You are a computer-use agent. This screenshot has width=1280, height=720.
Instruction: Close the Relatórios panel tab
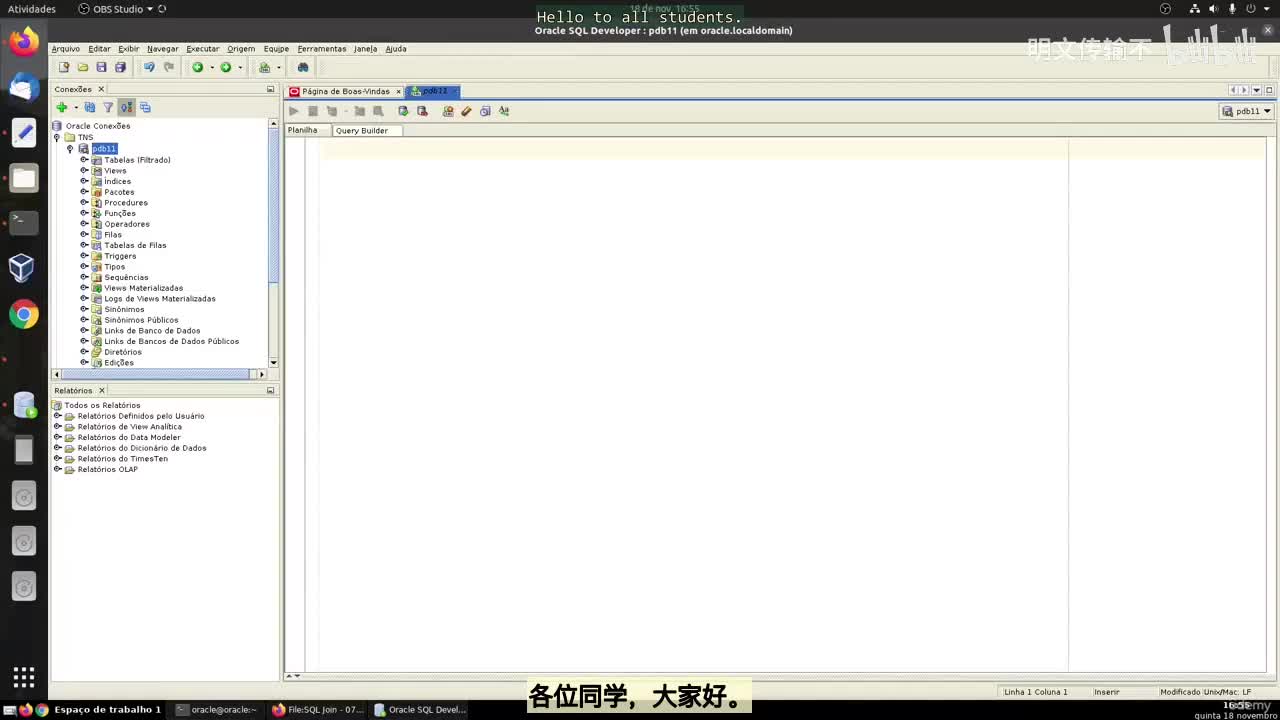click(101, 390)
